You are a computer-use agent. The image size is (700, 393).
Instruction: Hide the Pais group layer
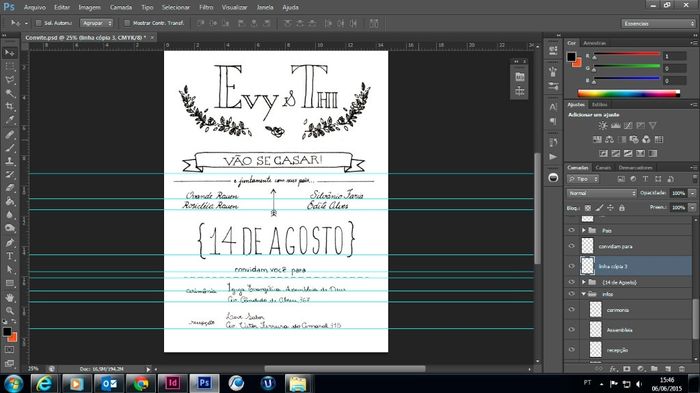[571, 230]
